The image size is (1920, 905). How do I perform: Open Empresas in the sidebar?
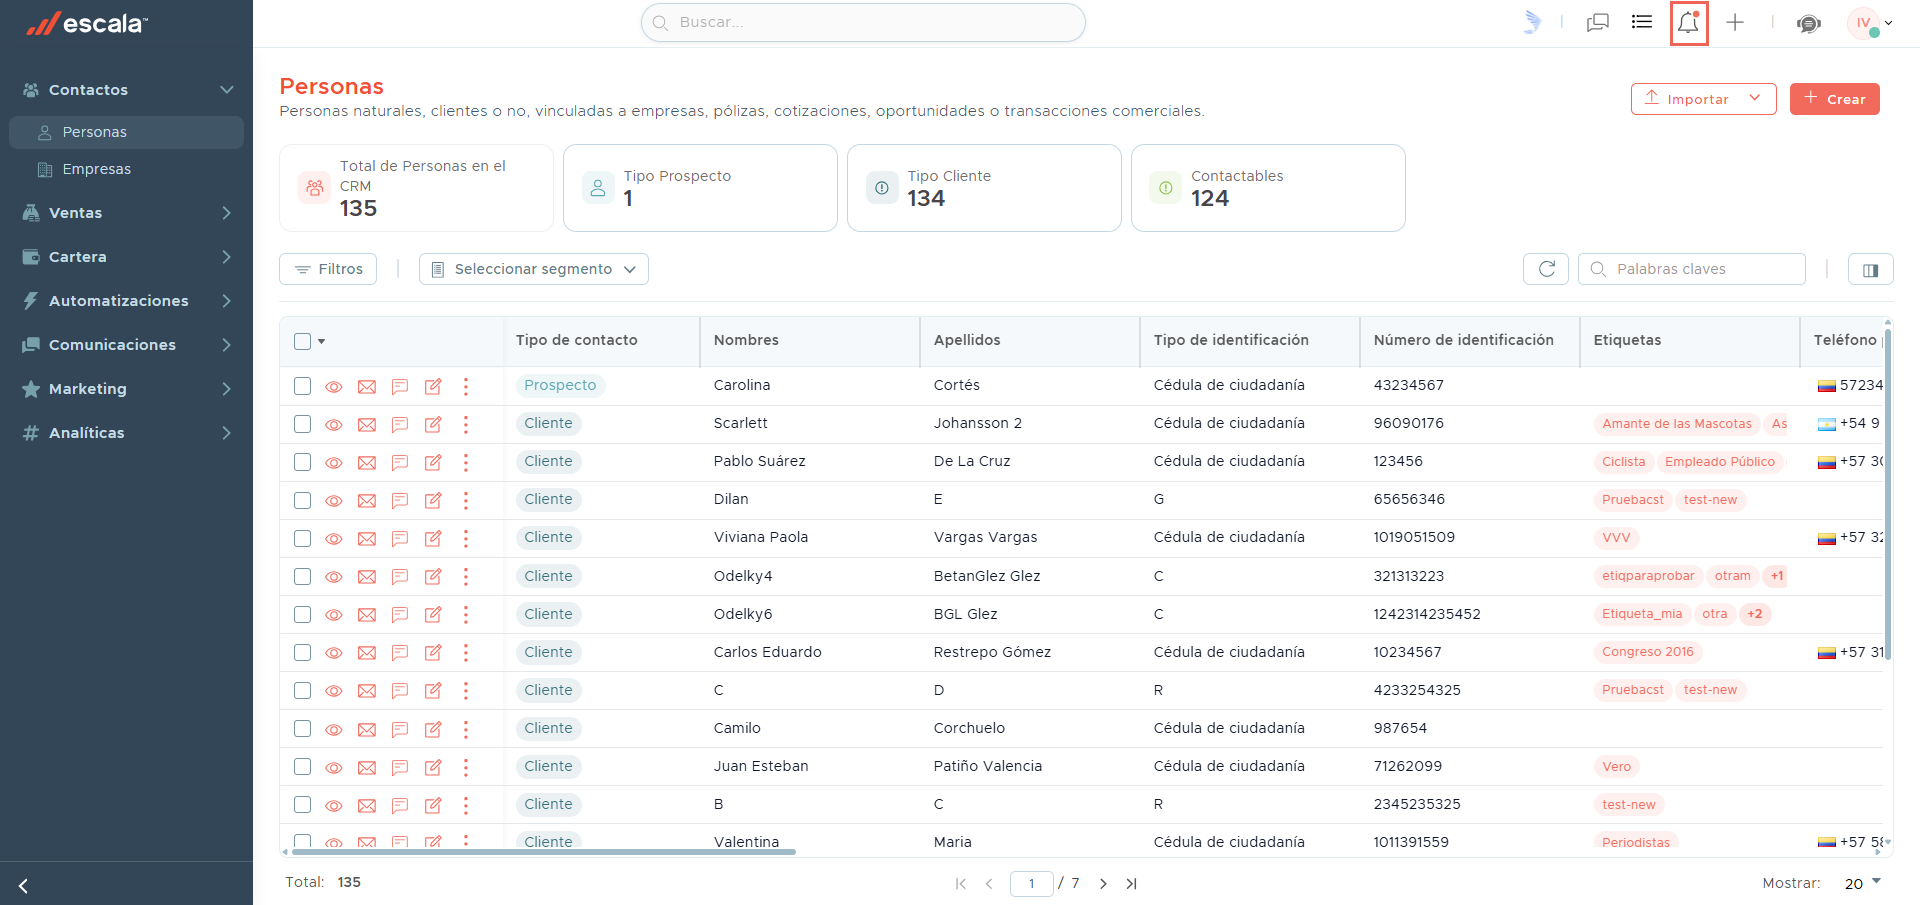[x=127, y=169]
